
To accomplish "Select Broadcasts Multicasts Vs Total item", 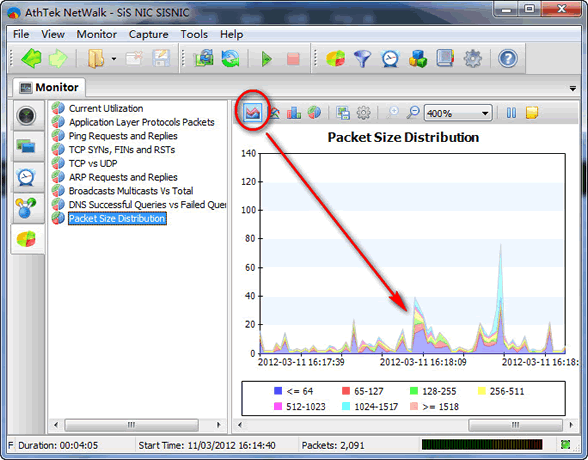I will [131, 191].
